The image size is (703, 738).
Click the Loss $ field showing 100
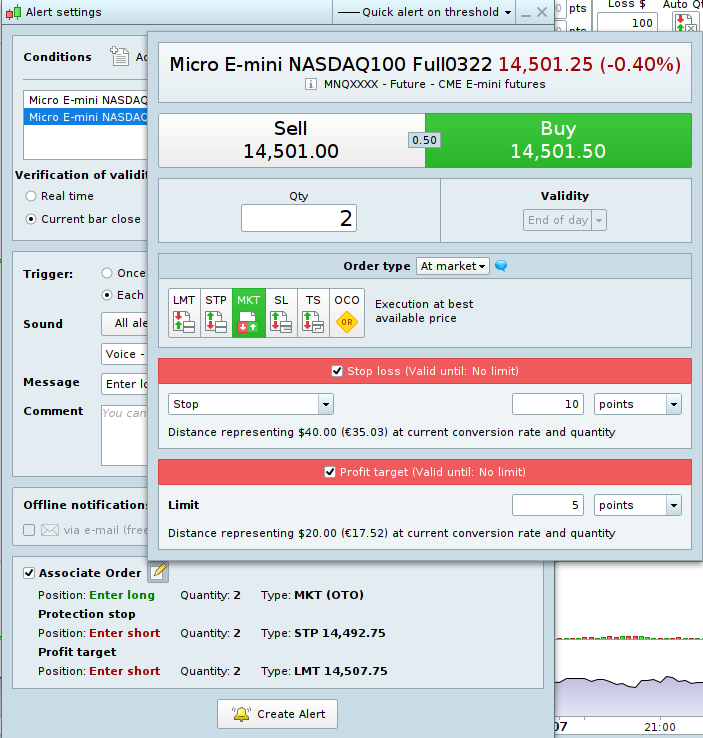(625, 23)
